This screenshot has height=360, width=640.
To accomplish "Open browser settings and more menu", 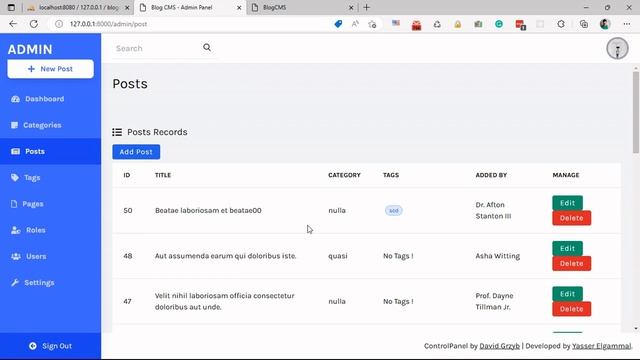I will [627, 24].
